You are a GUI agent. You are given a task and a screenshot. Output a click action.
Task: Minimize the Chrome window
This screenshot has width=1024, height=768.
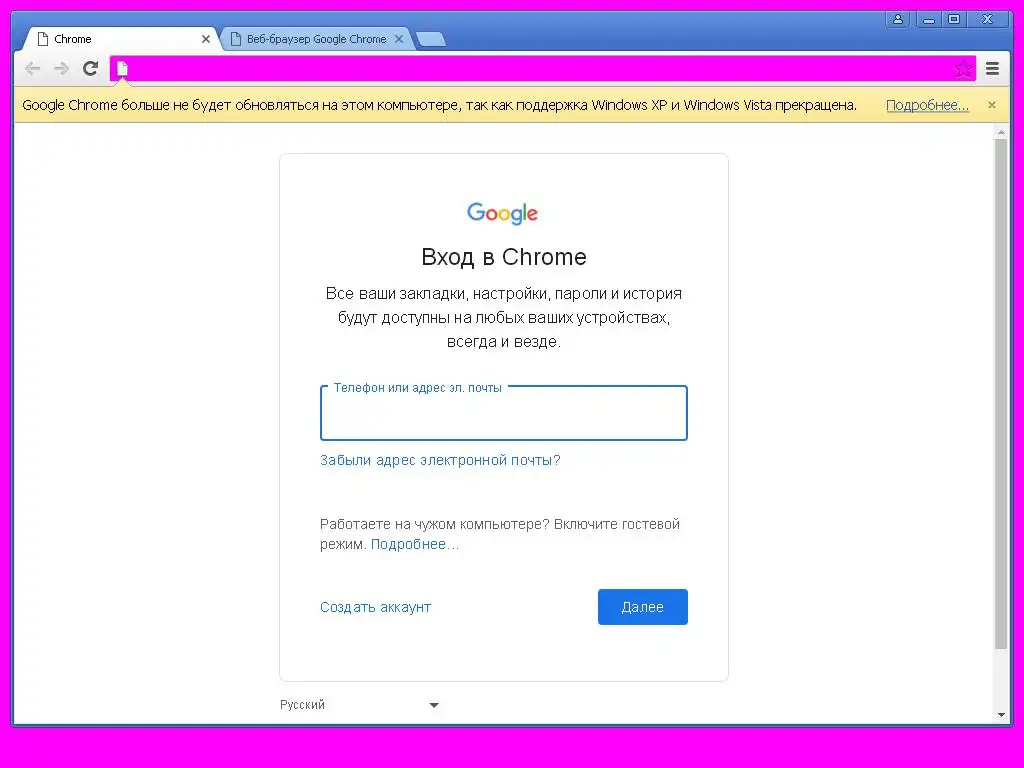tap(929, 19)
